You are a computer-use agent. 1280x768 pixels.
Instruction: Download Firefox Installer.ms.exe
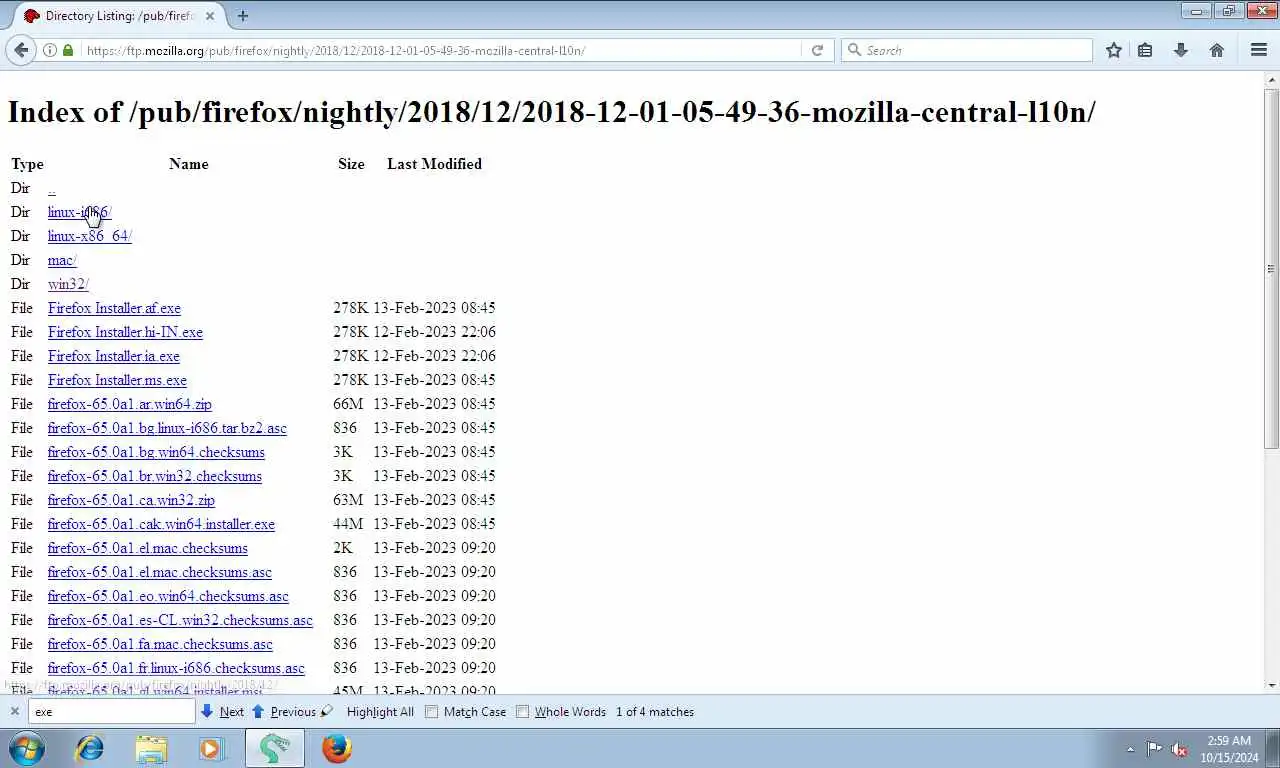117,380
